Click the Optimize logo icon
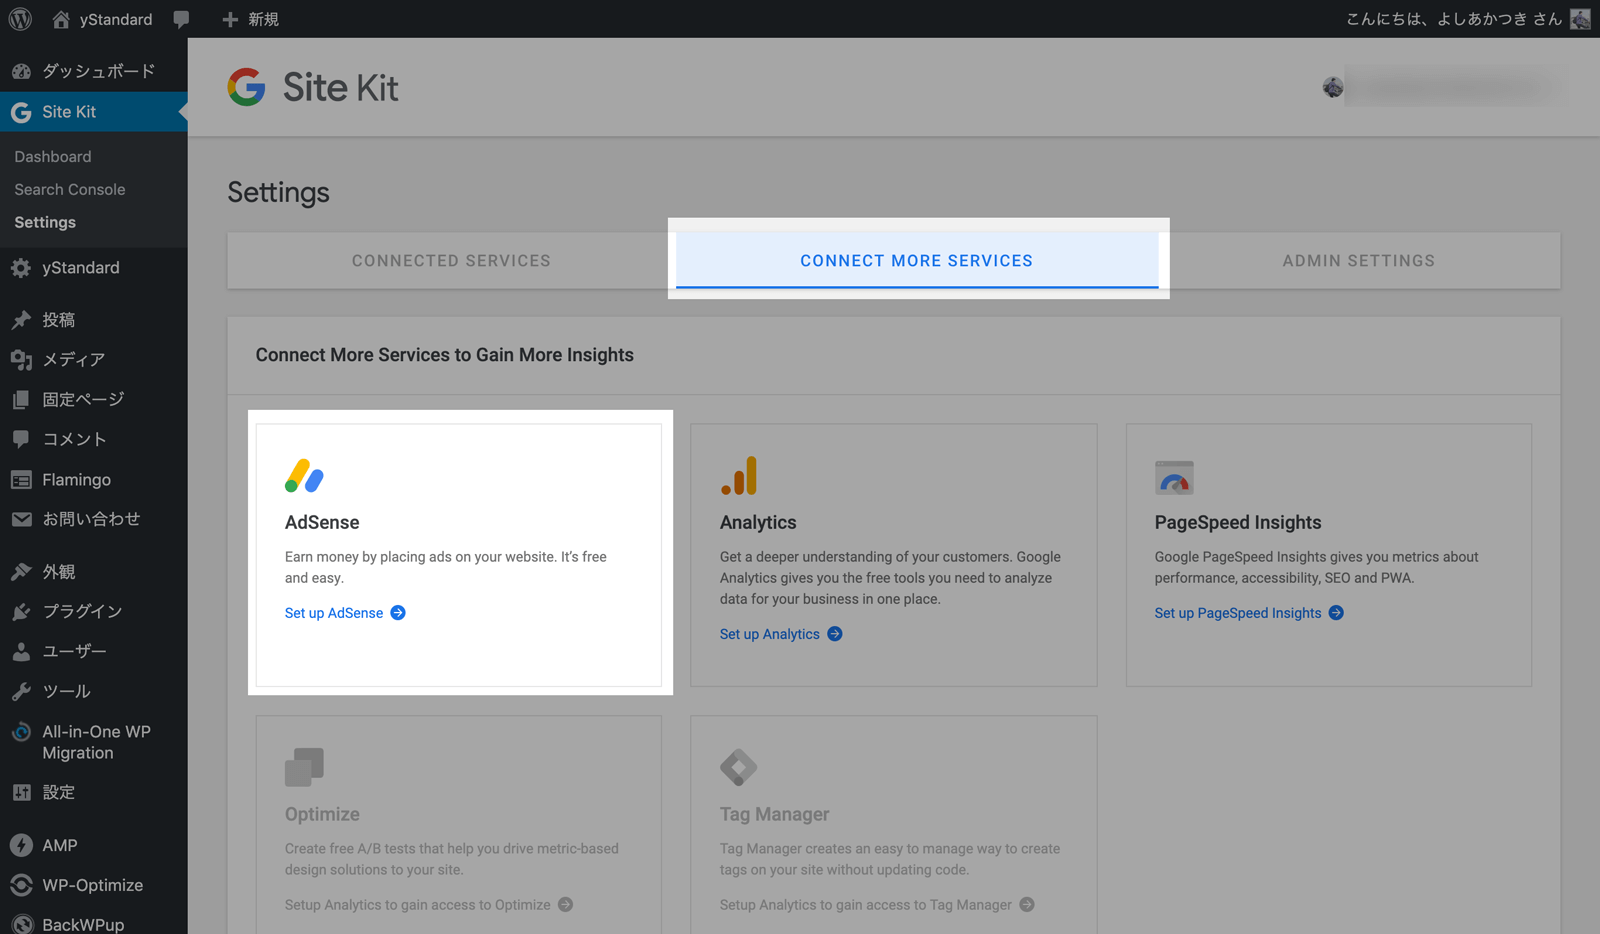 click(x=304, y=767)
